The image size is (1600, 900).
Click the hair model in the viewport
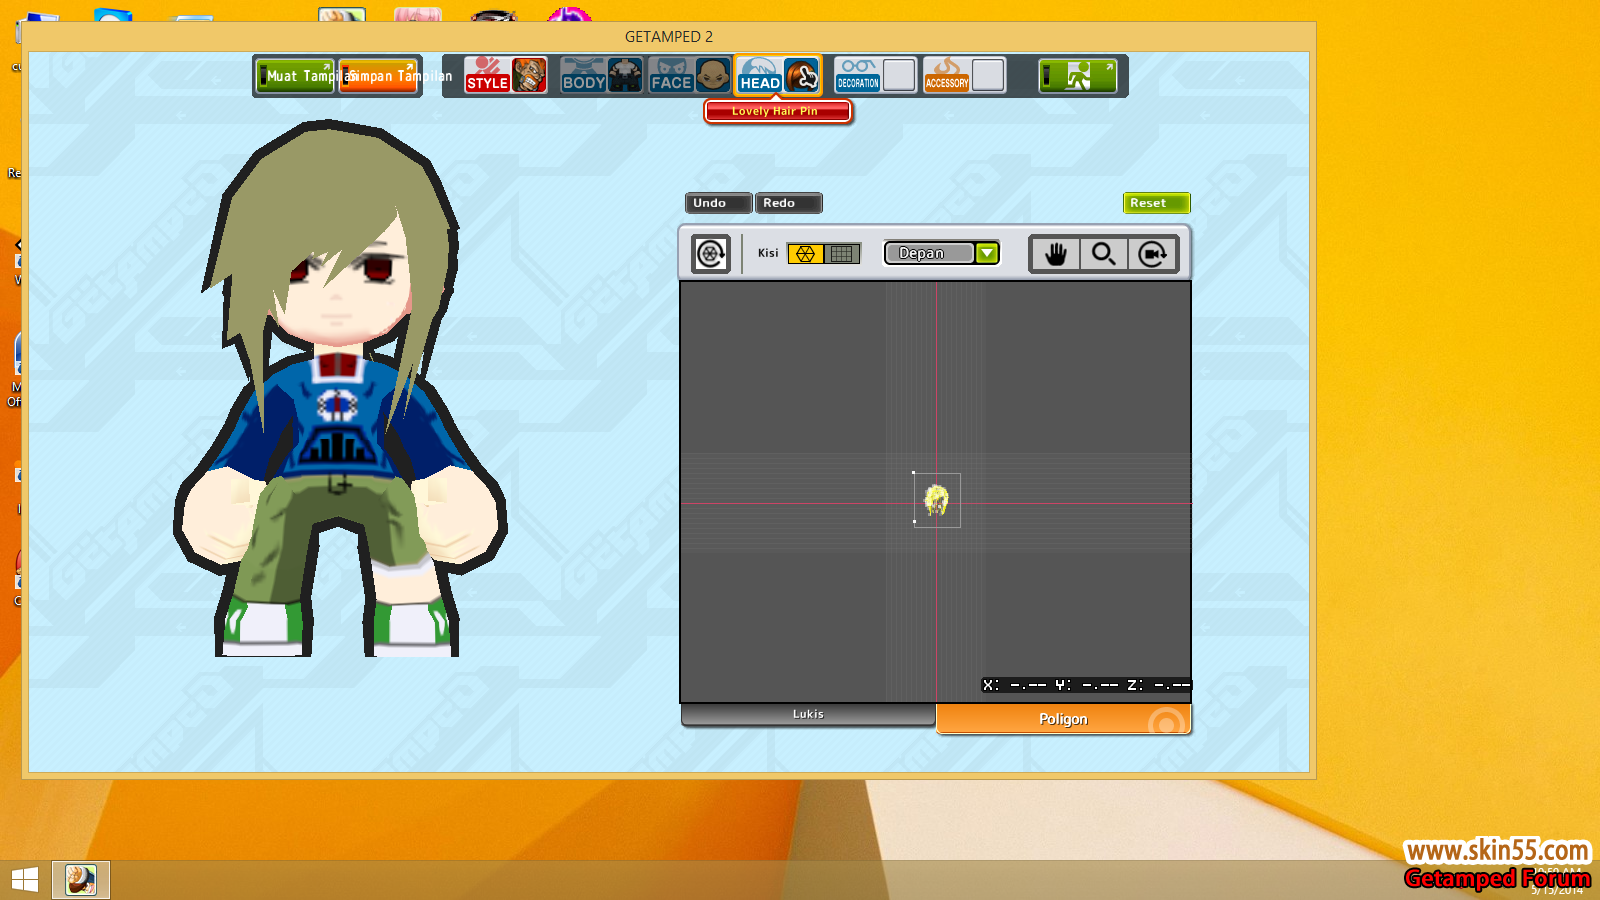coord(936,500)
